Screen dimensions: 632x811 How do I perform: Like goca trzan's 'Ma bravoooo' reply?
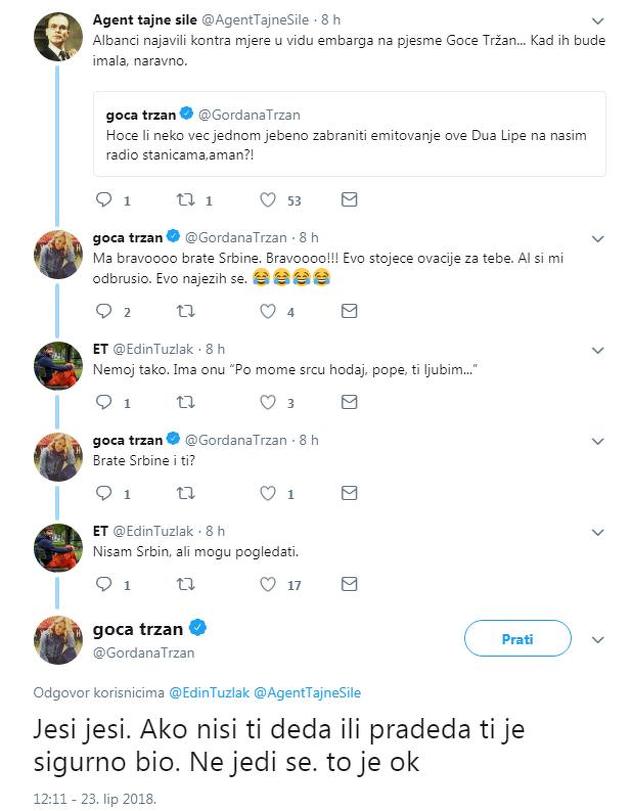pos(268,312)
